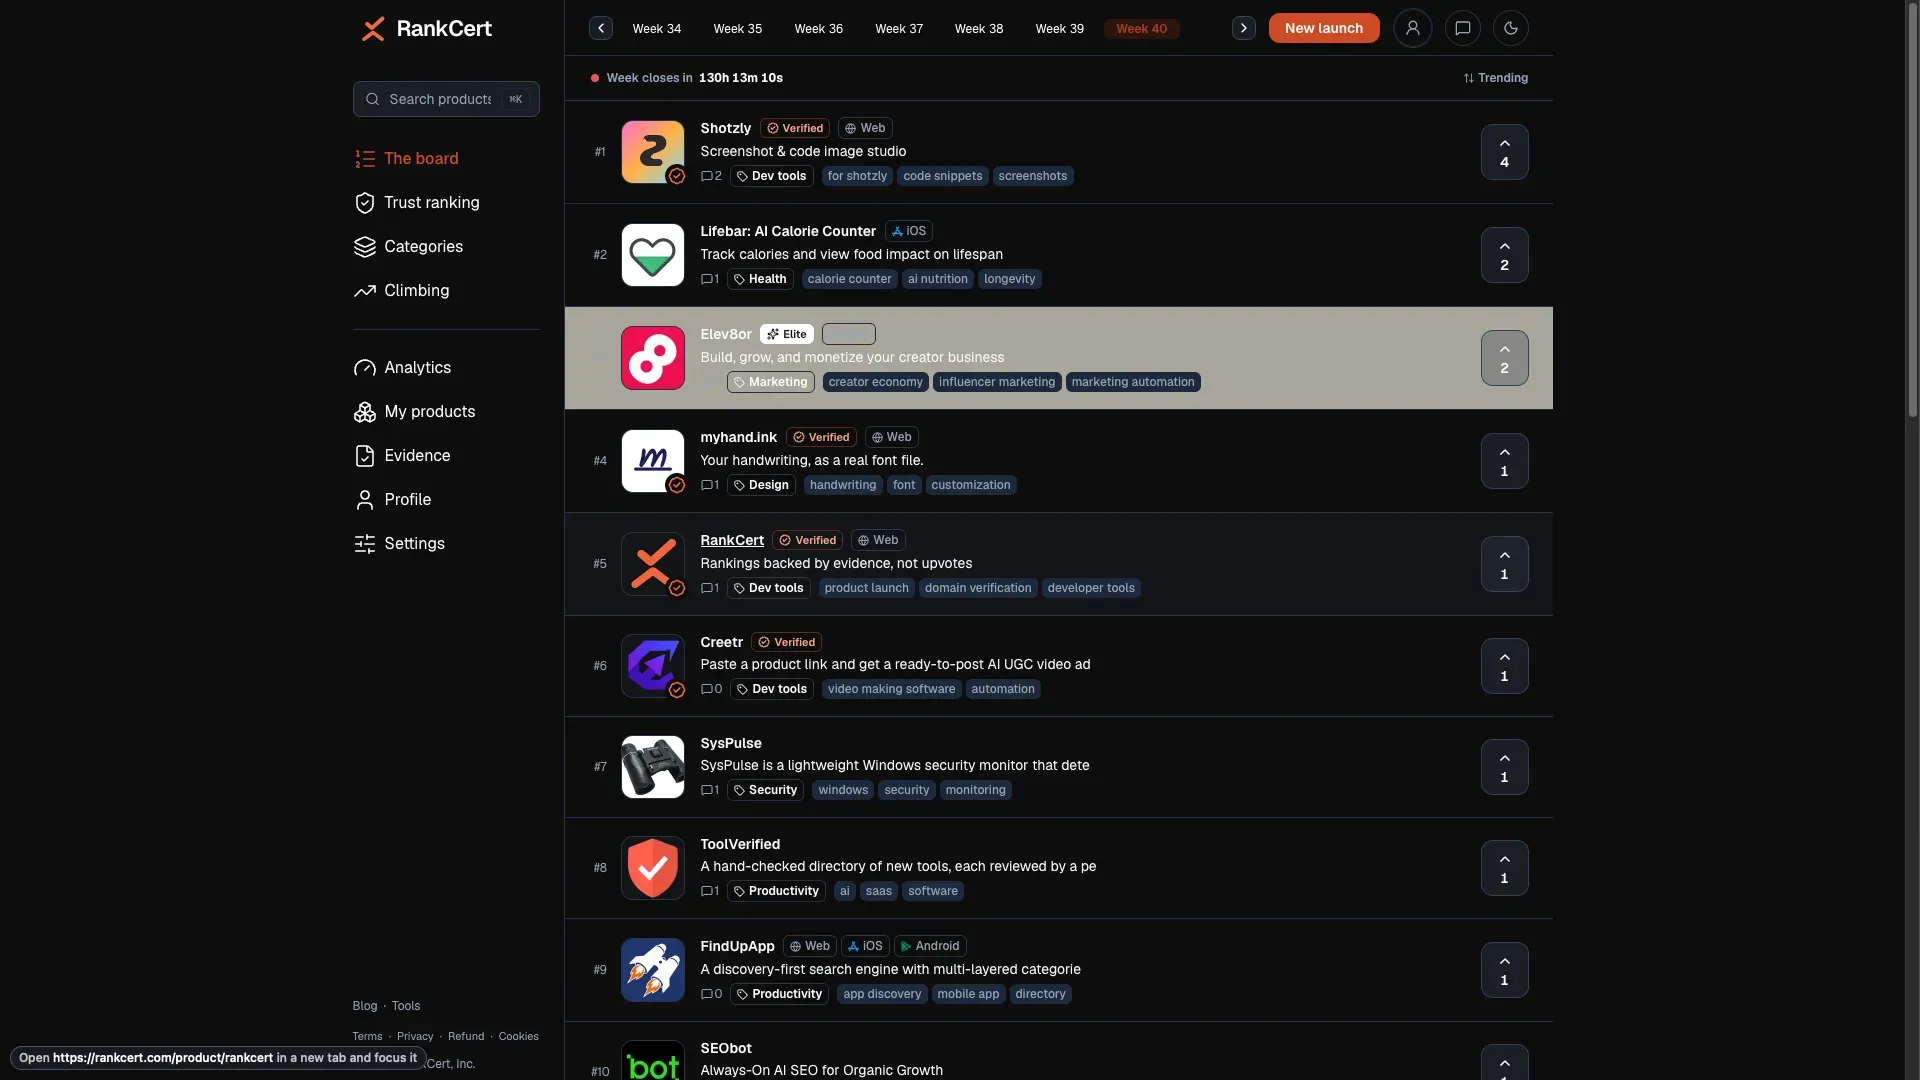Upvote Lifebar: AI Calorie Counter

1504,255
